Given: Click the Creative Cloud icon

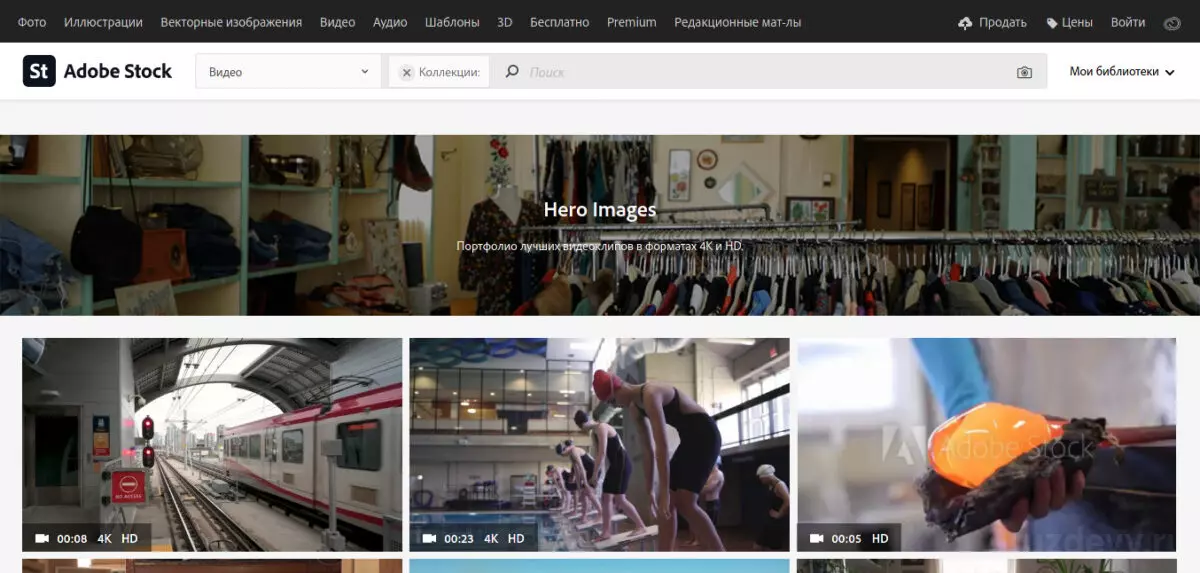Looking at the screenshot, I should 1172,22.
